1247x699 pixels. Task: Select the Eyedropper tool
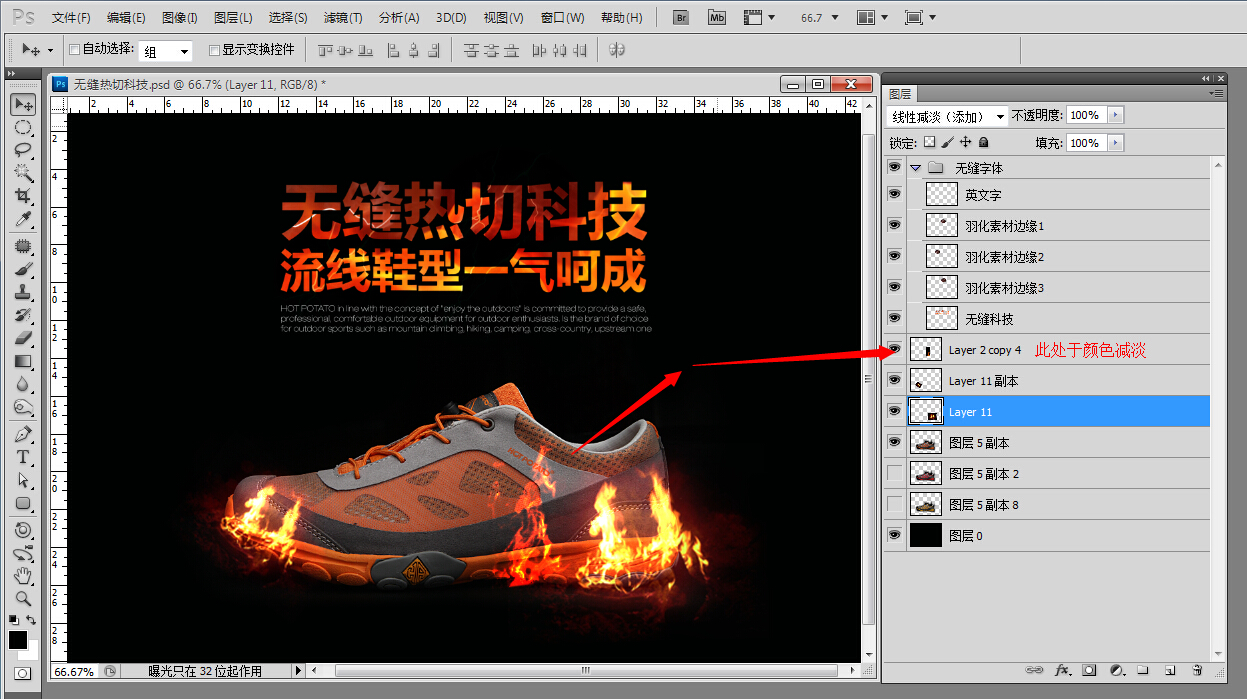[23, 219]
